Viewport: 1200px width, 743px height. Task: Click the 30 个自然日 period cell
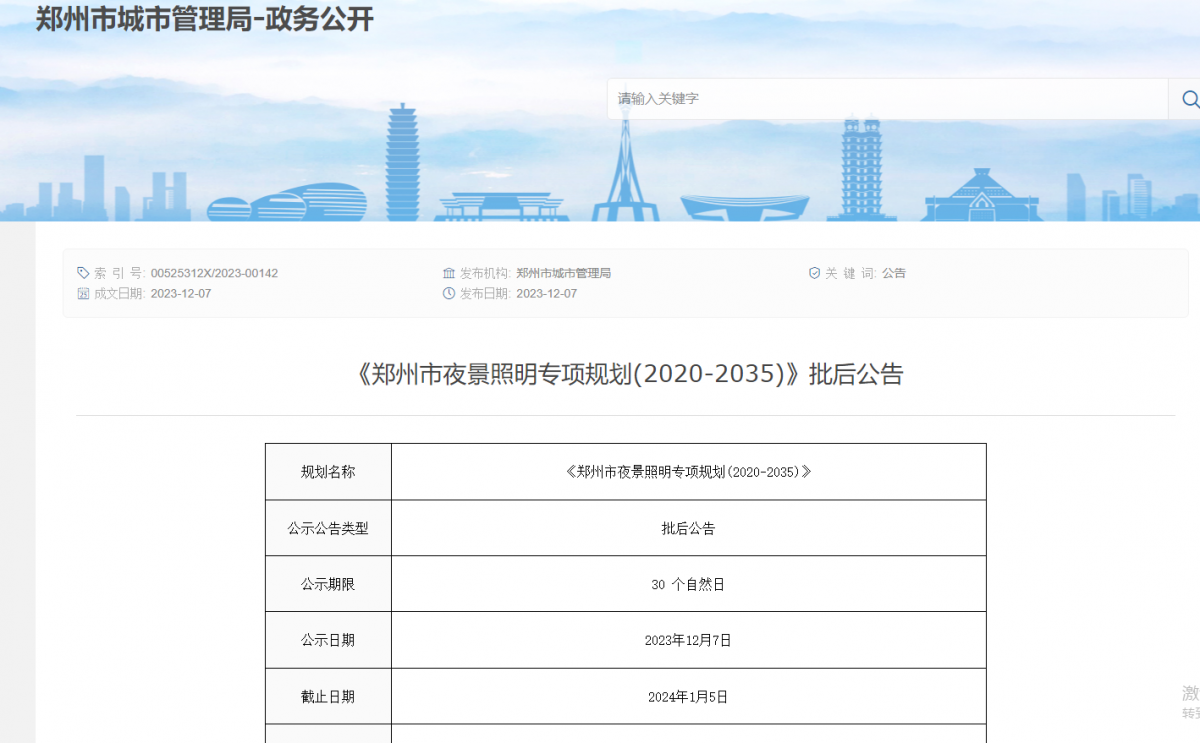click(688, 584)
